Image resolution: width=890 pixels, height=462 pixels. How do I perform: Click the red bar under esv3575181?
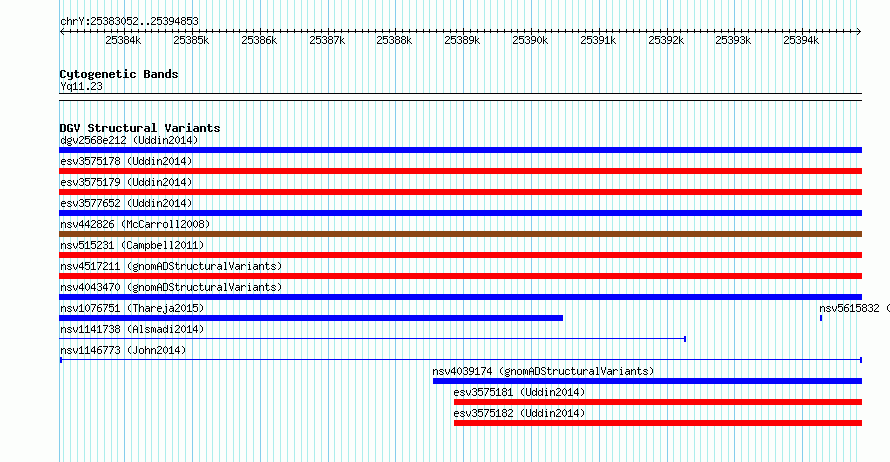coord(658,402)
